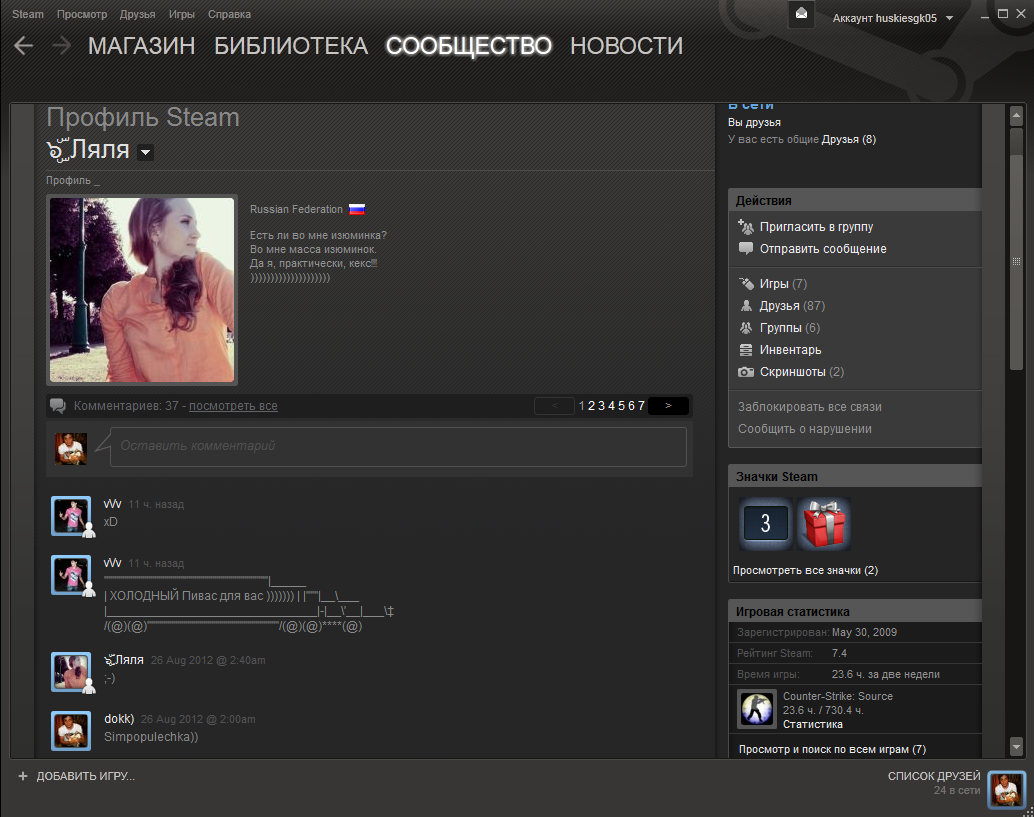The height and width of the screenshot is (817, 1034).
Task: Open Статистика for Counter-Strike: Source
Action: [x=812, y=724]
